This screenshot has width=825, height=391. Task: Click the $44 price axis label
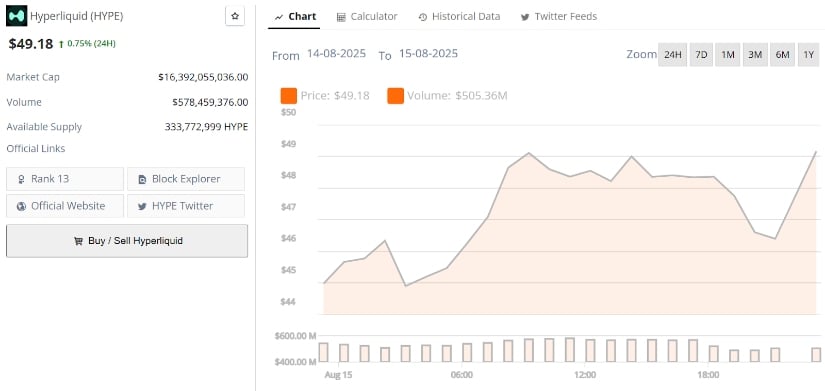(289, 302)
